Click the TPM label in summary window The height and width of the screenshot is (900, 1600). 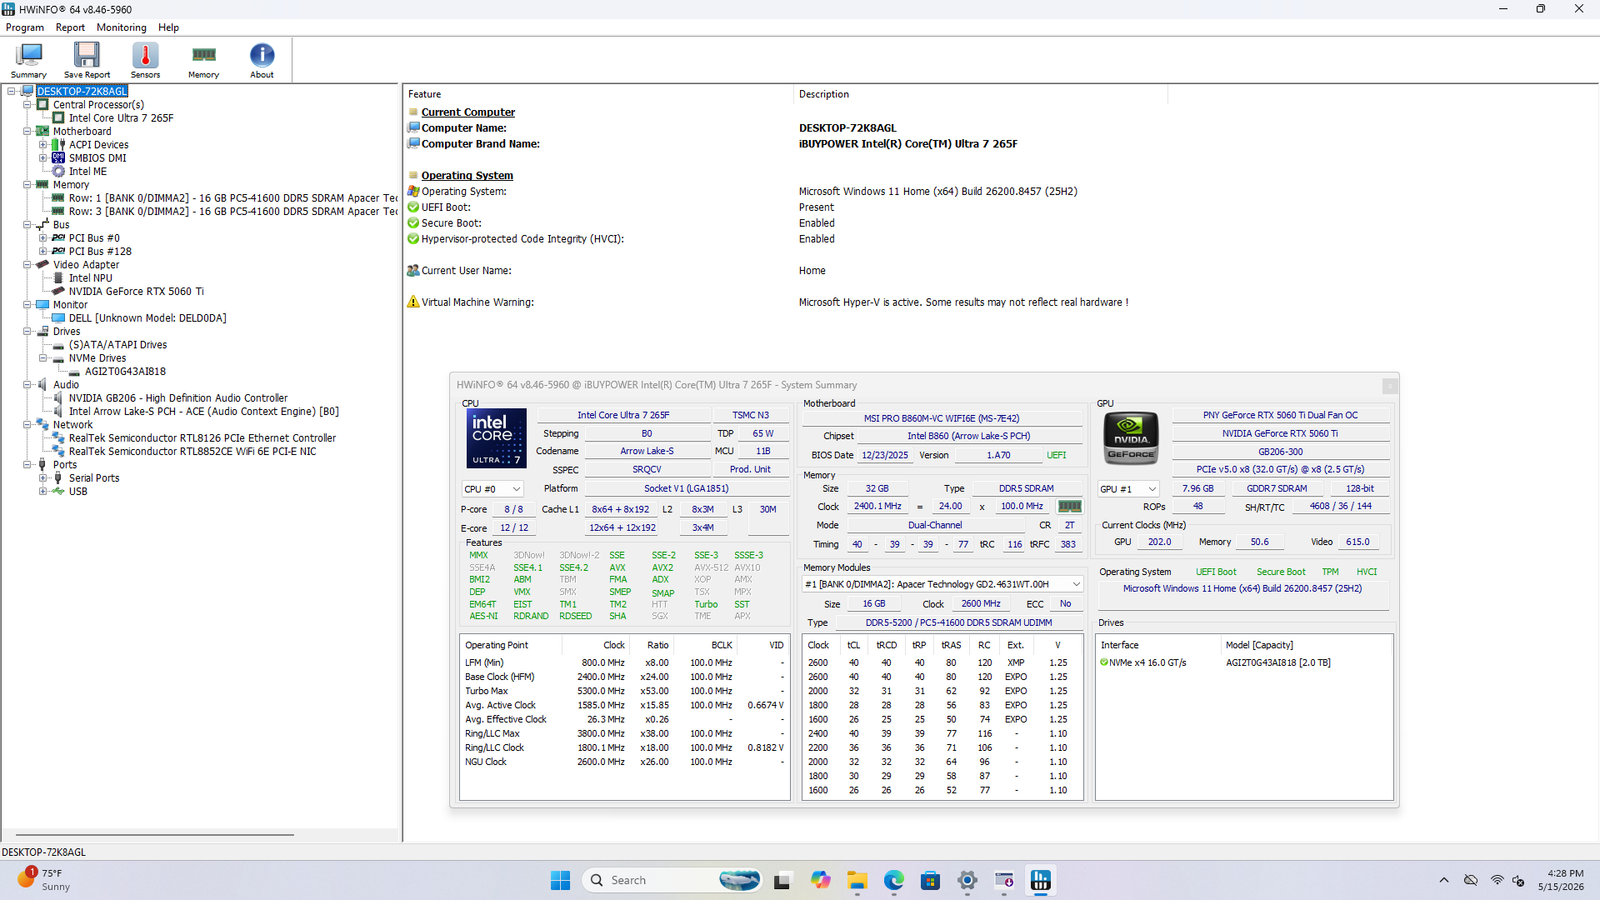[1330, 572]
